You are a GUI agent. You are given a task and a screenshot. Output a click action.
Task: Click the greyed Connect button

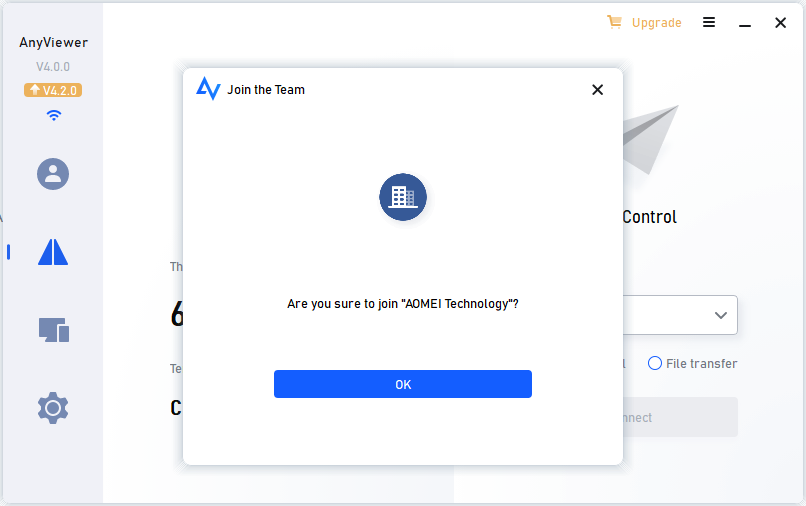pos(680,417)
